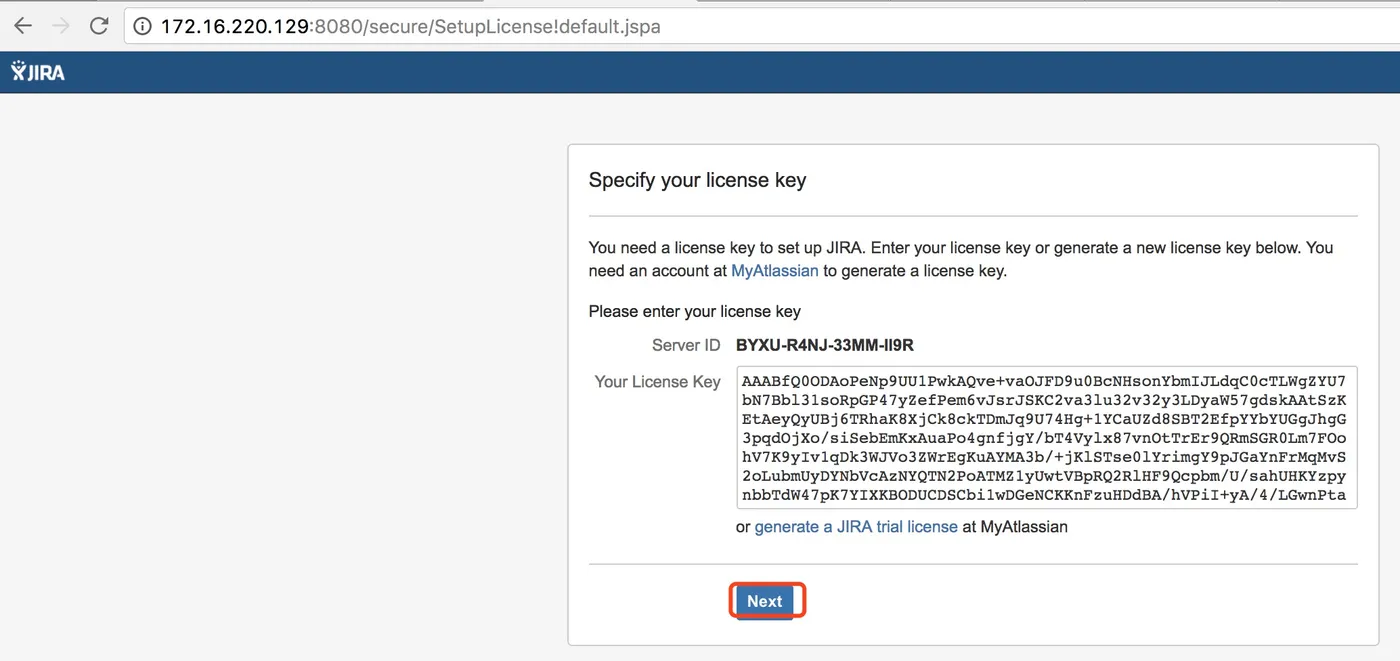The image size is (1400, 661).
Task: Click the browser back arrow
Action: coord(22,27)
